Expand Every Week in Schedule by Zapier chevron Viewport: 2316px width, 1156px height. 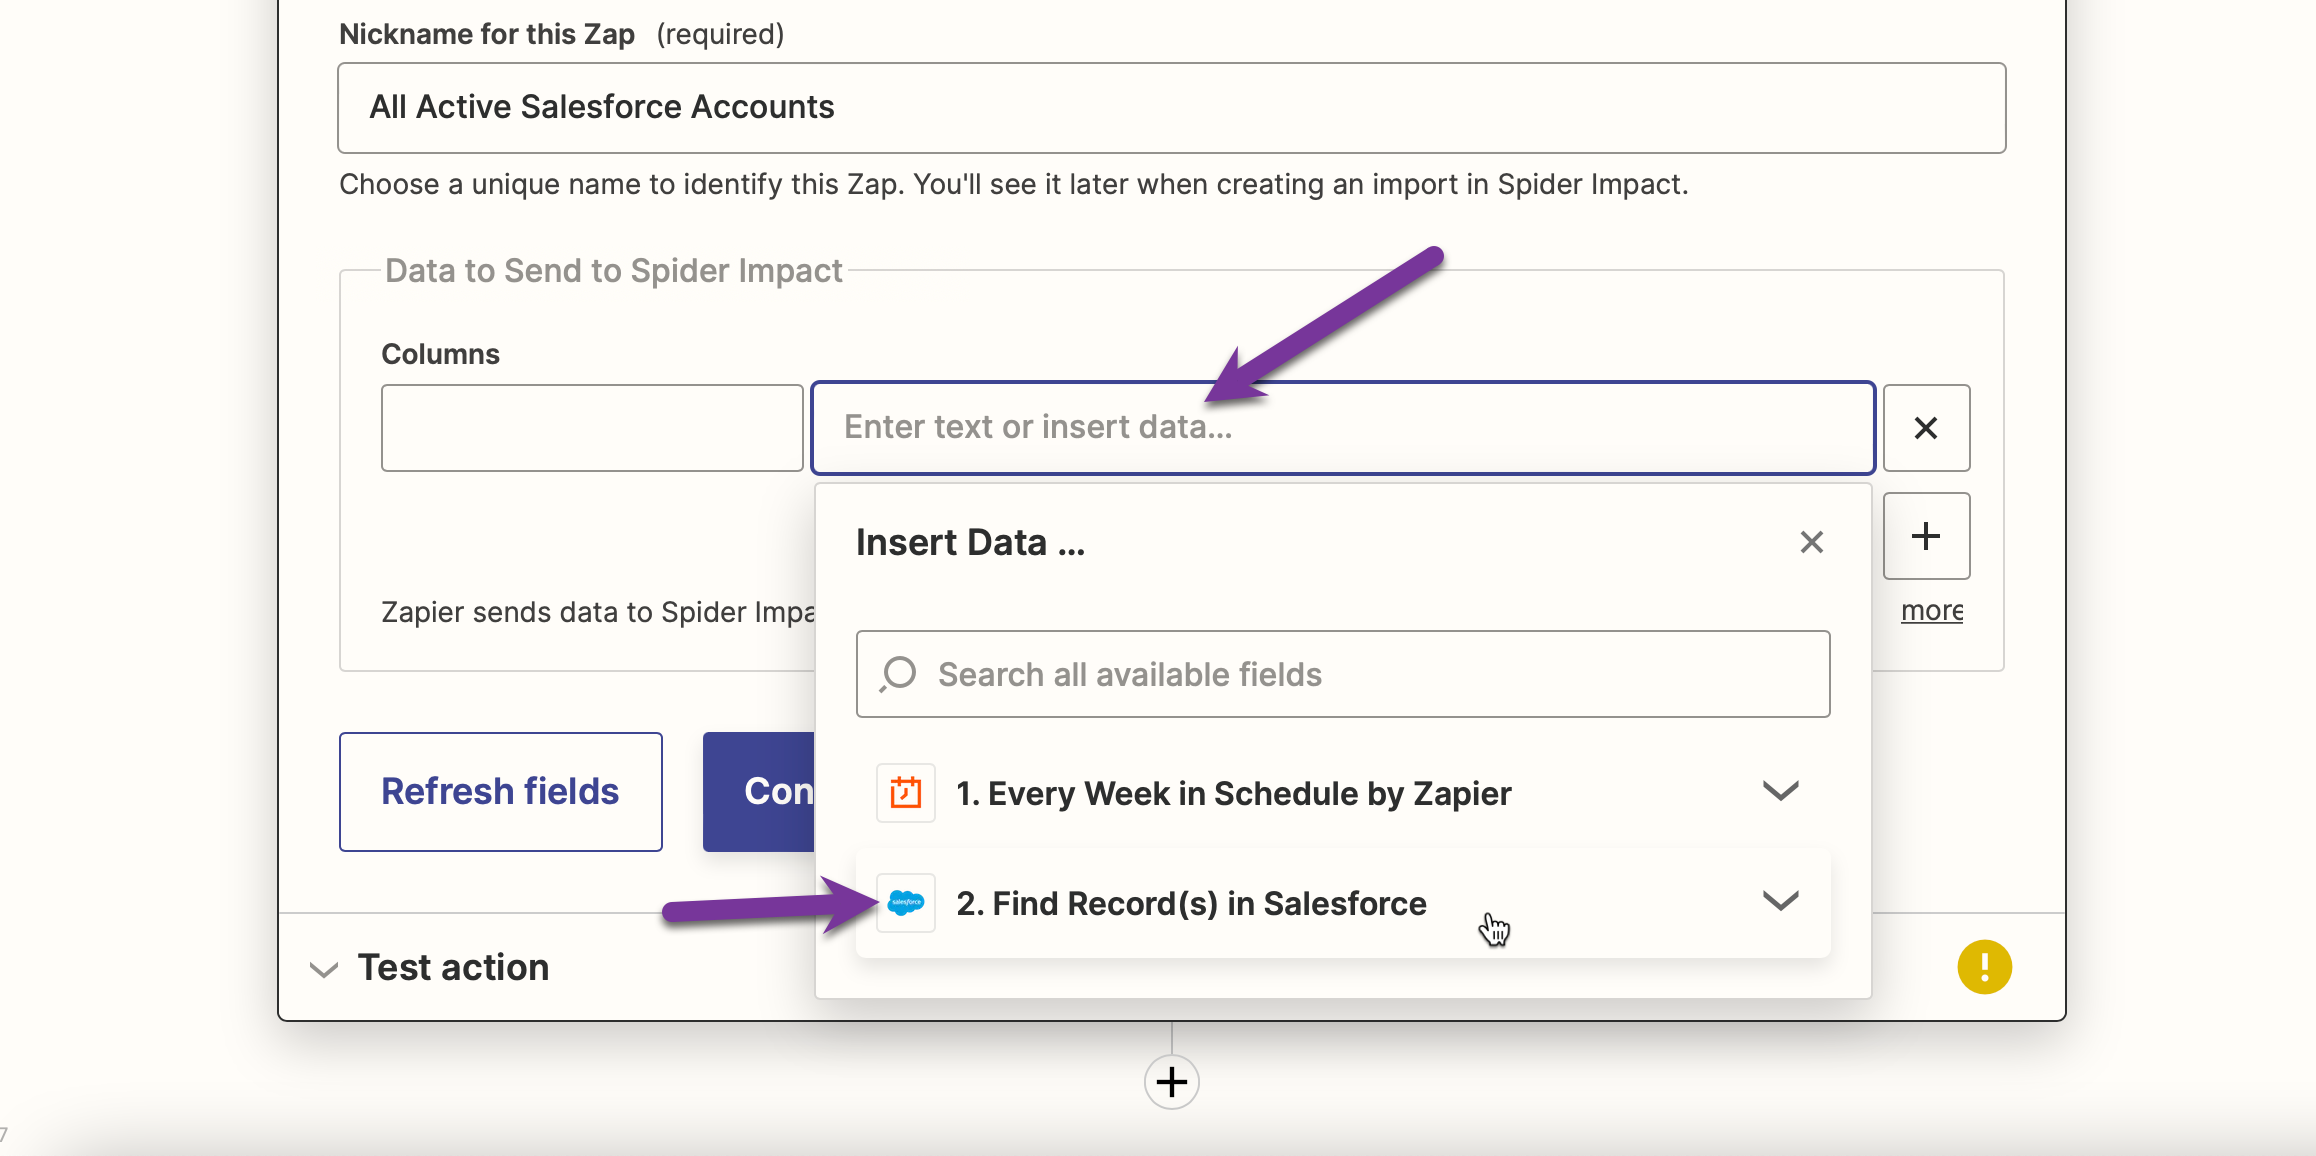pos(1780,791)
